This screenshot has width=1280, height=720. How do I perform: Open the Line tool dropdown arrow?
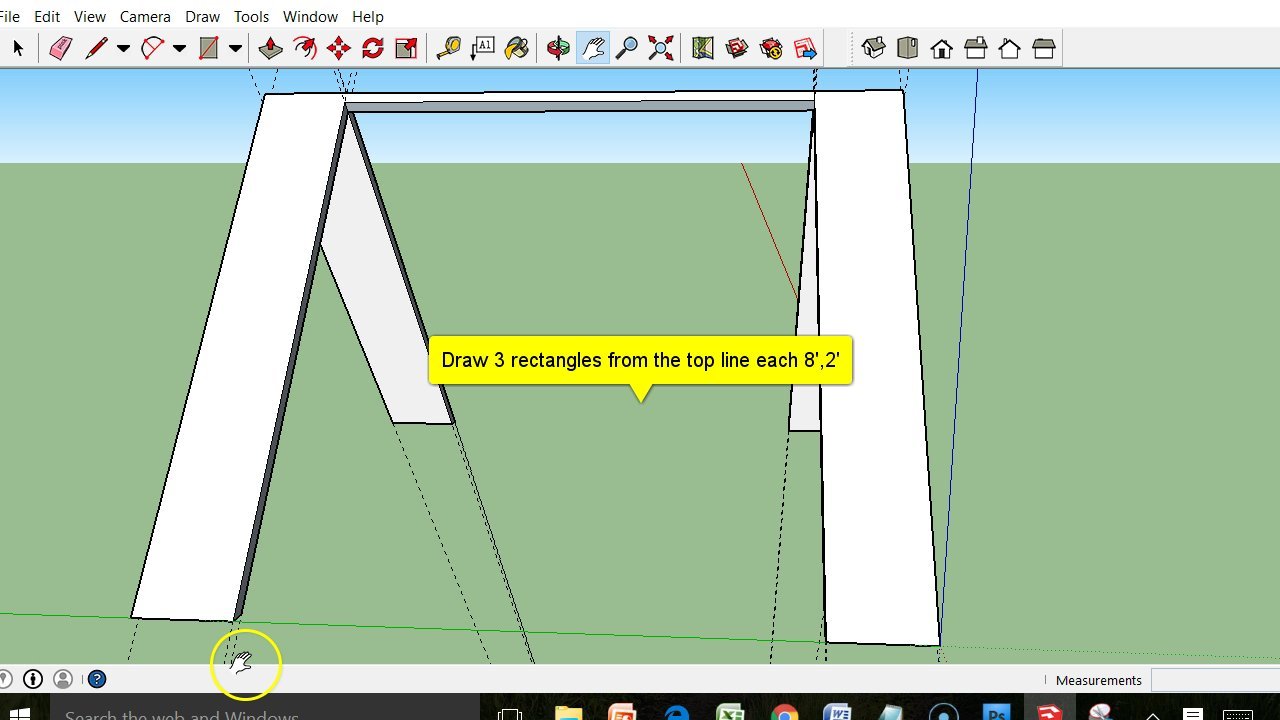pyautogui.click(x=123, y=48)
